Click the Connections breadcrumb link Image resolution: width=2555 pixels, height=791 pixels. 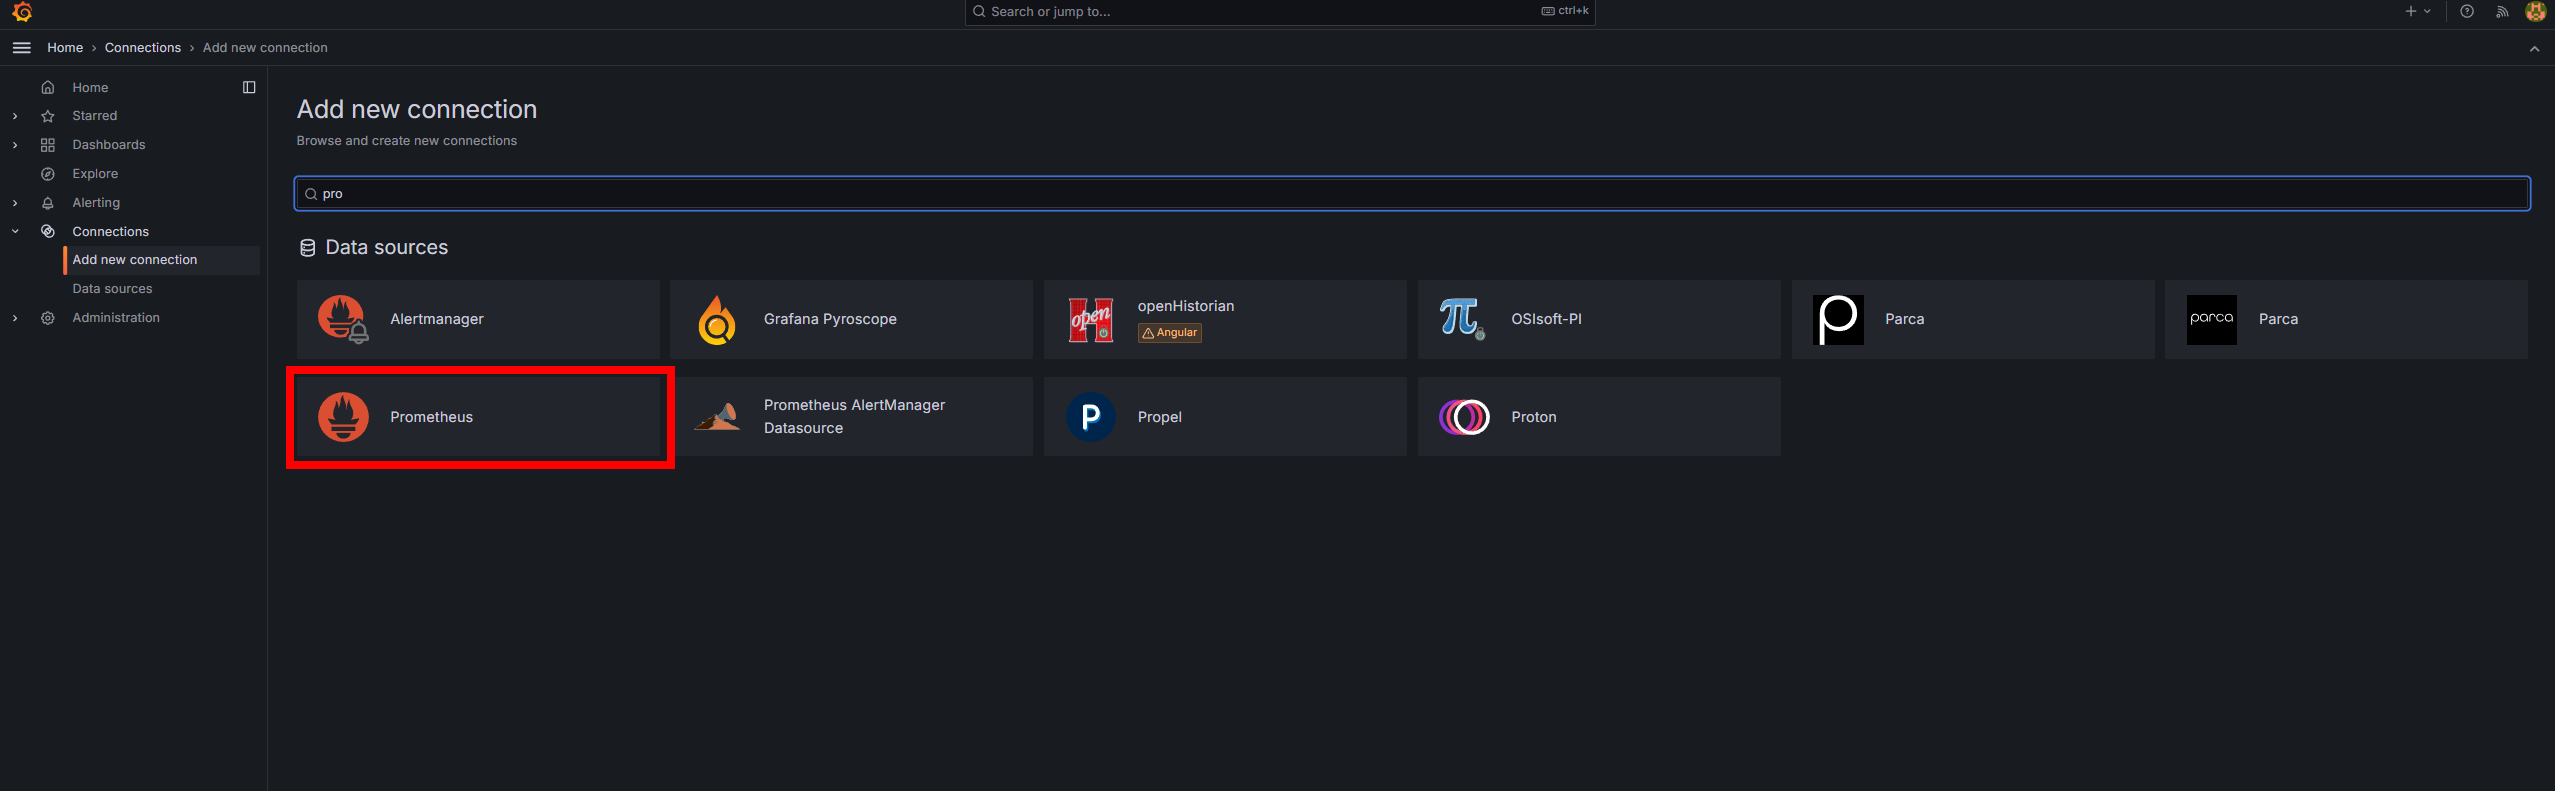click(x=143, y=48)
